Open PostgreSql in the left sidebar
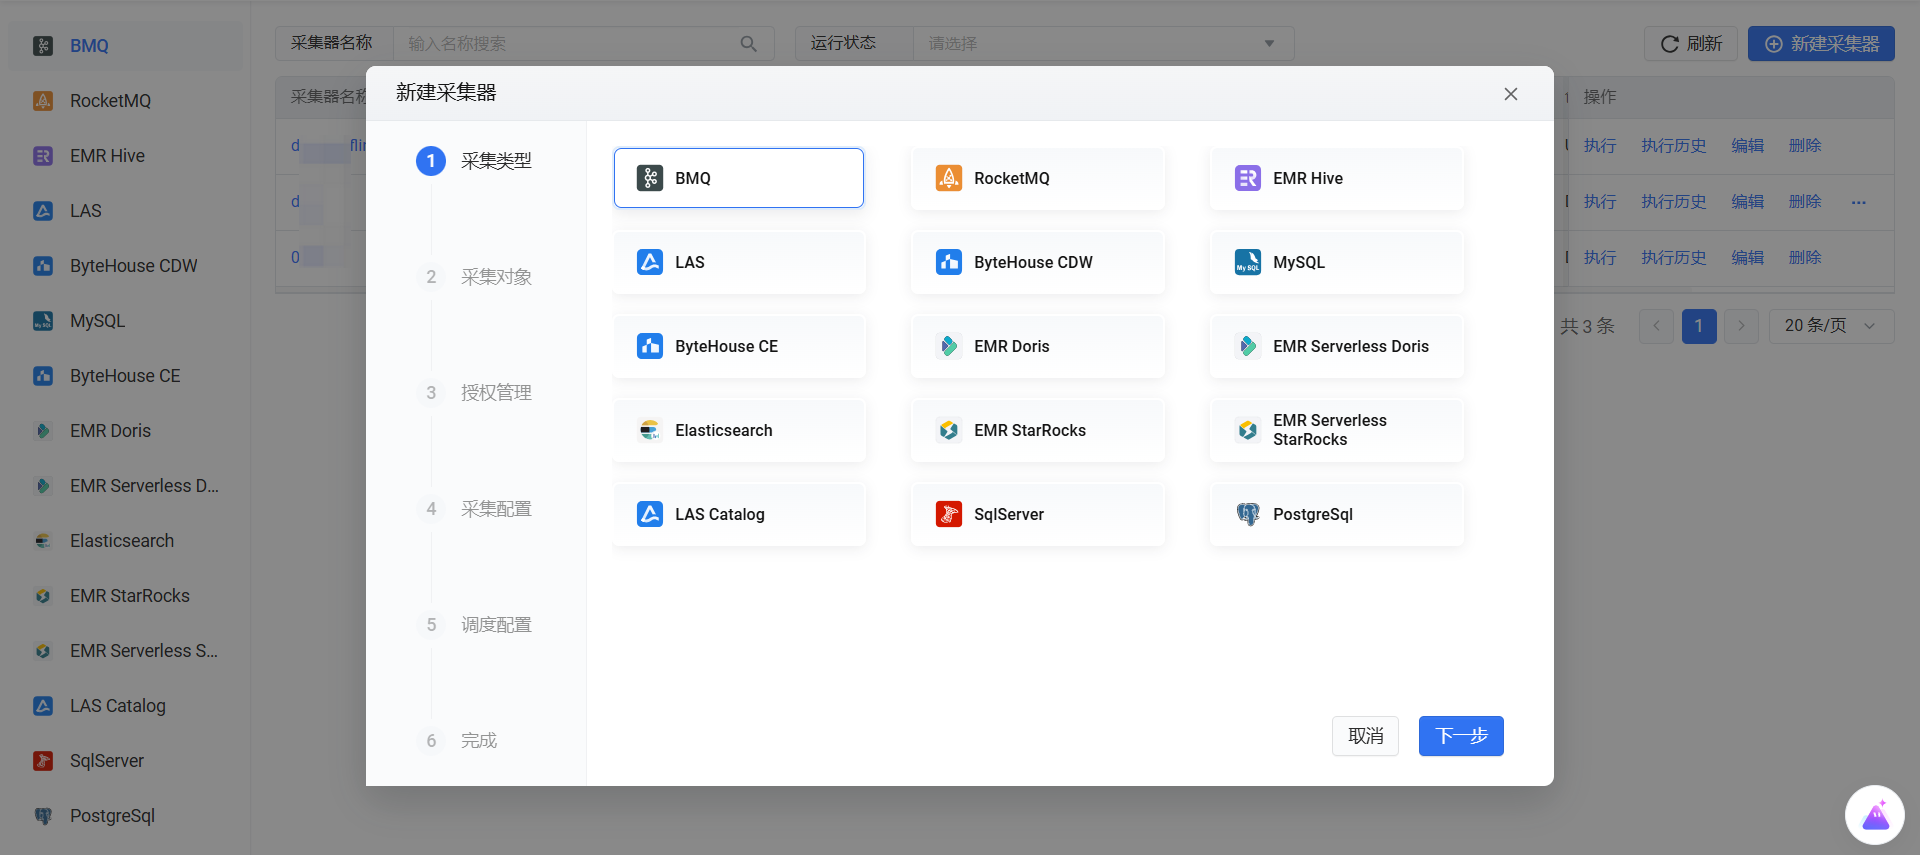 tap(126, 816)
